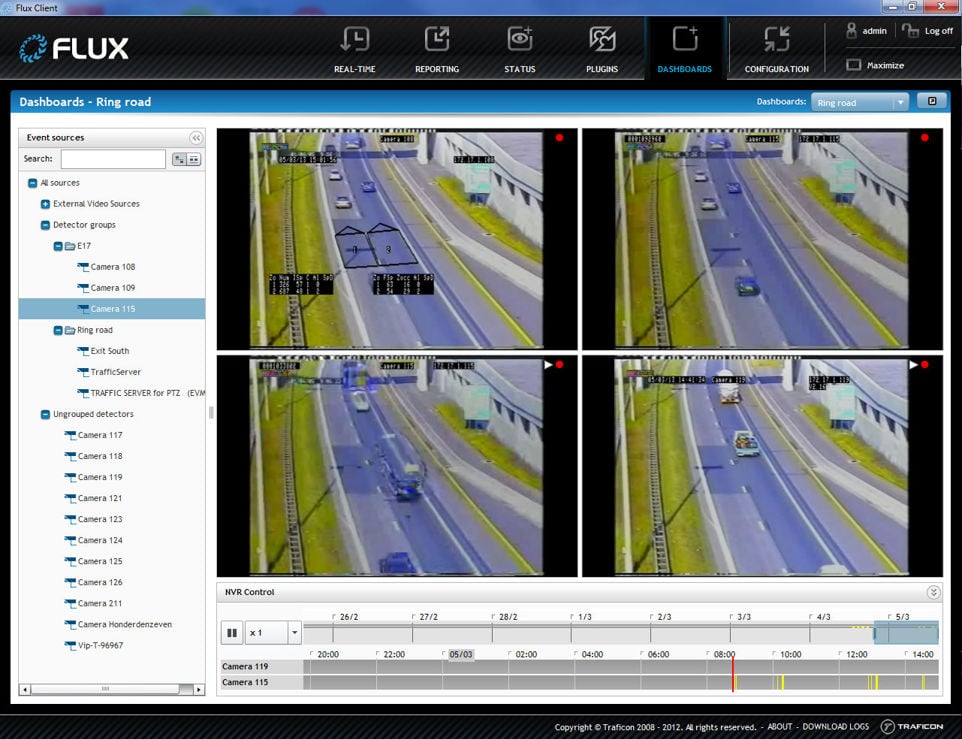Open the Real-Time view

(x=354, y=49)
